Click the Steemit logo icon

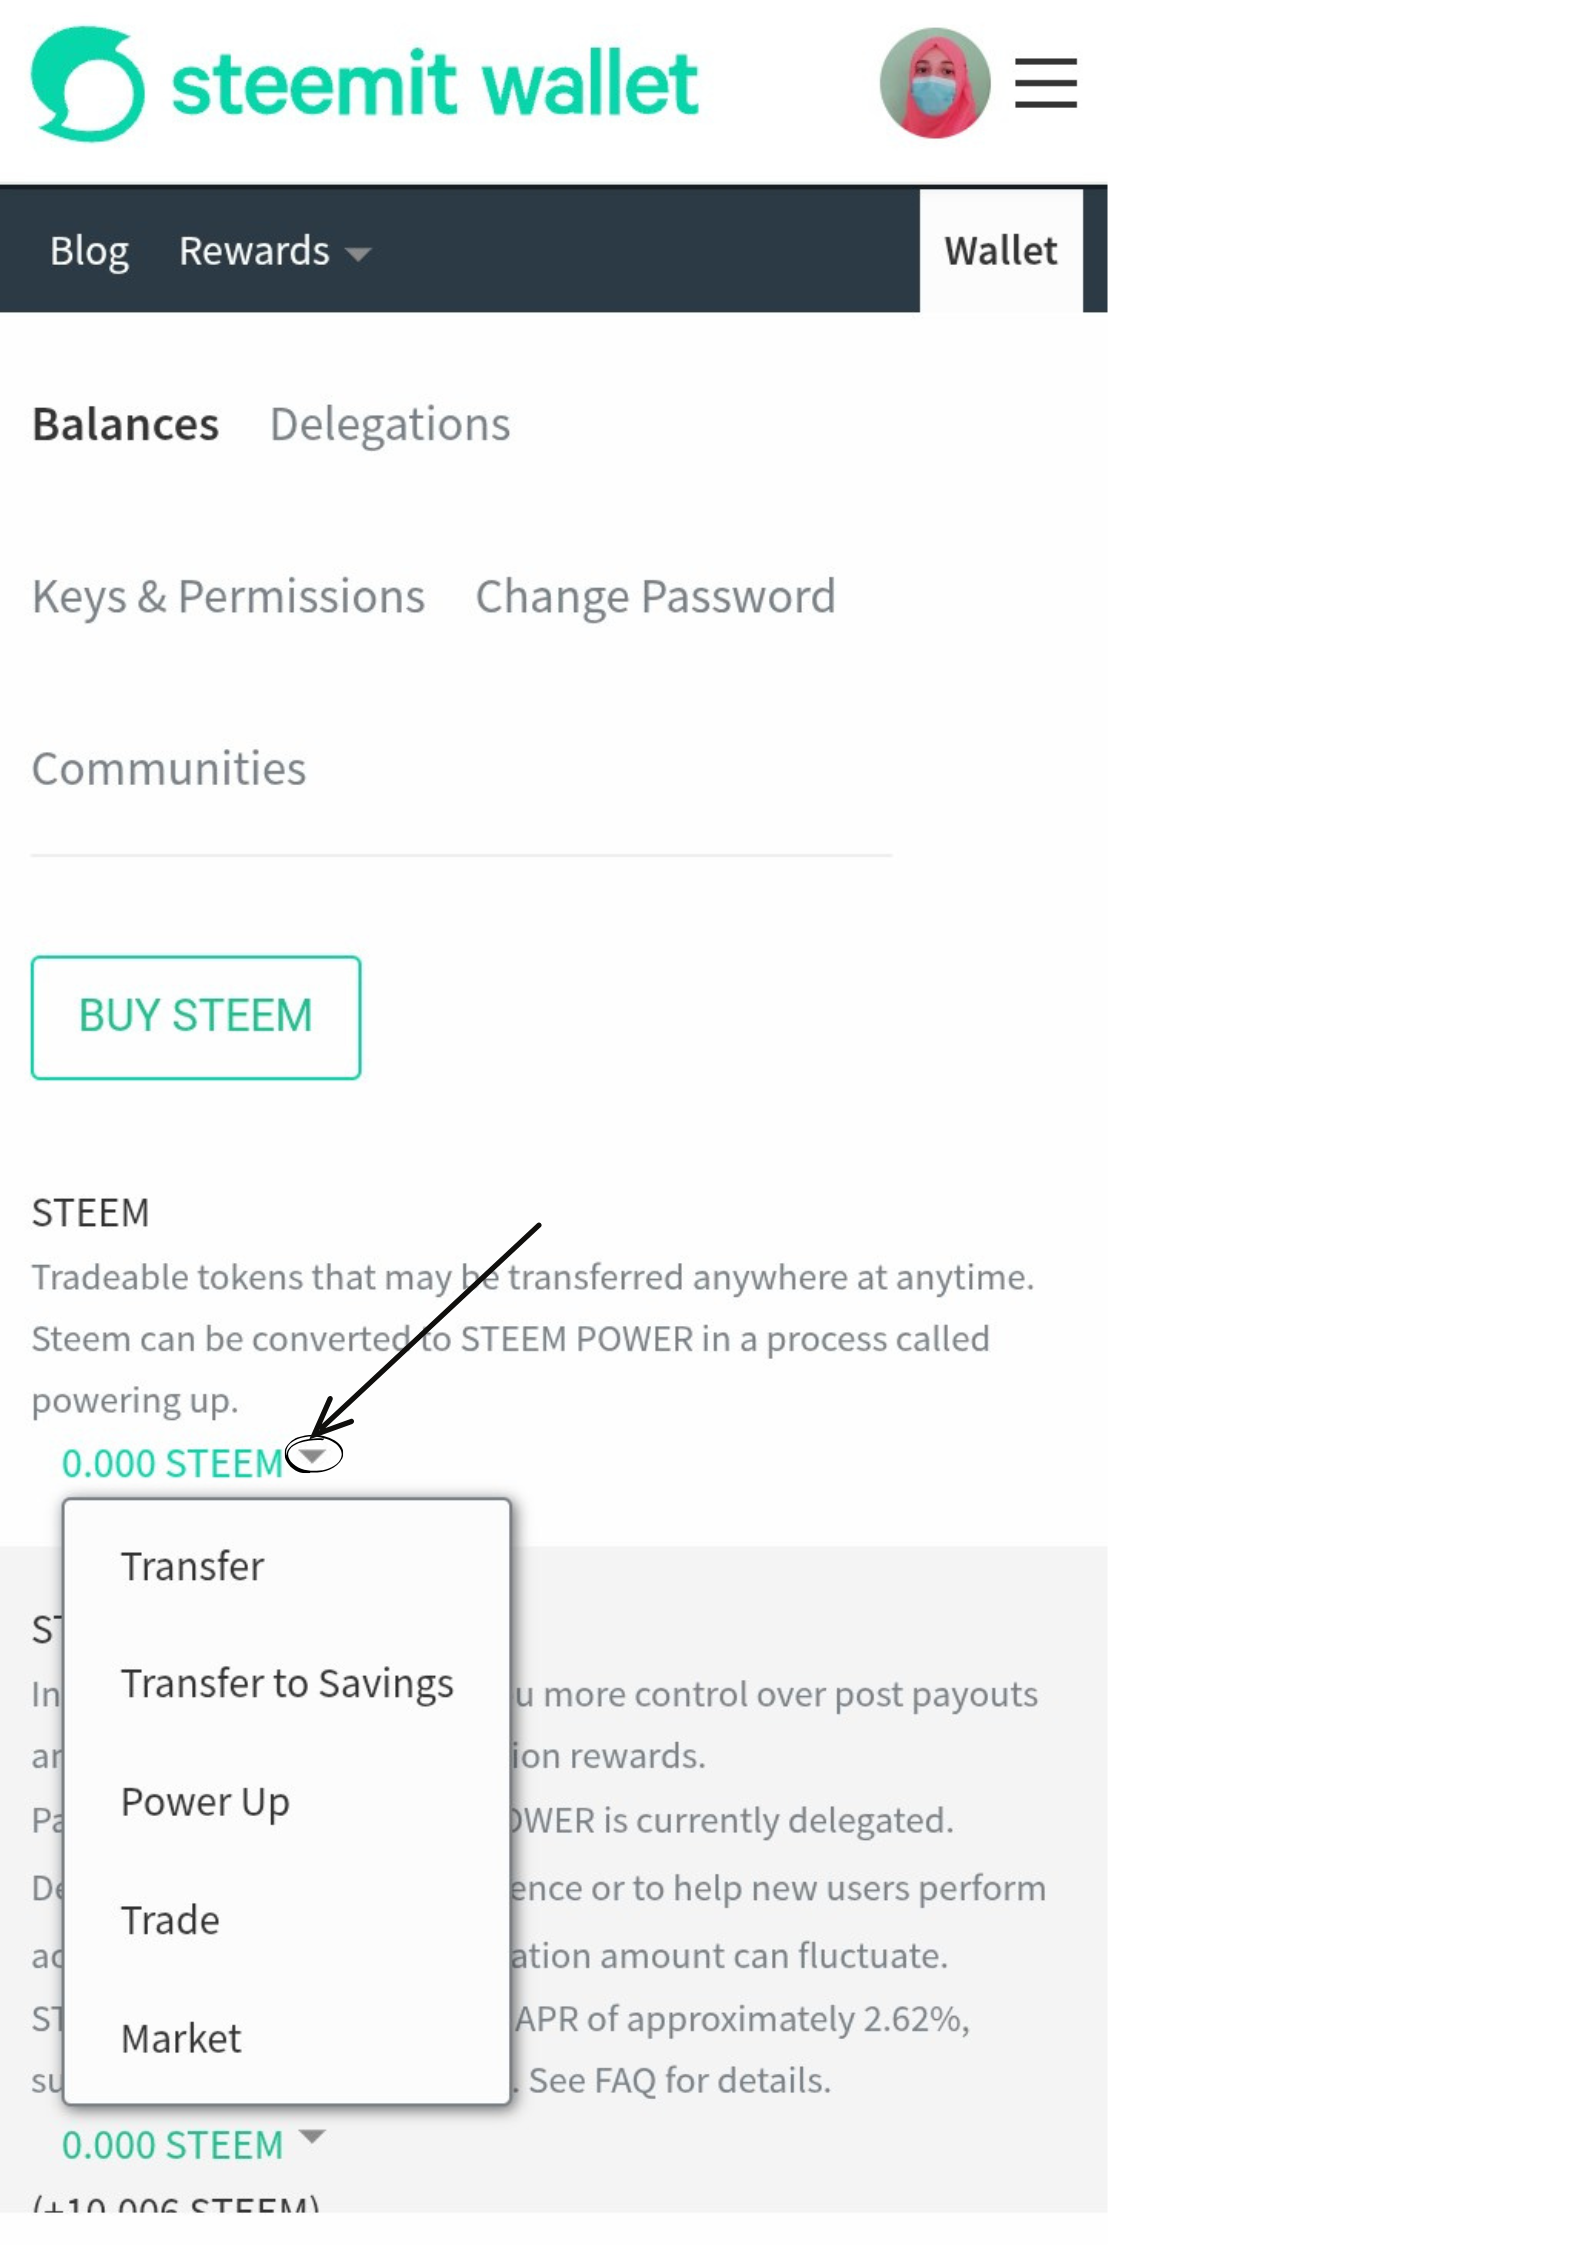tap(88, 84)
